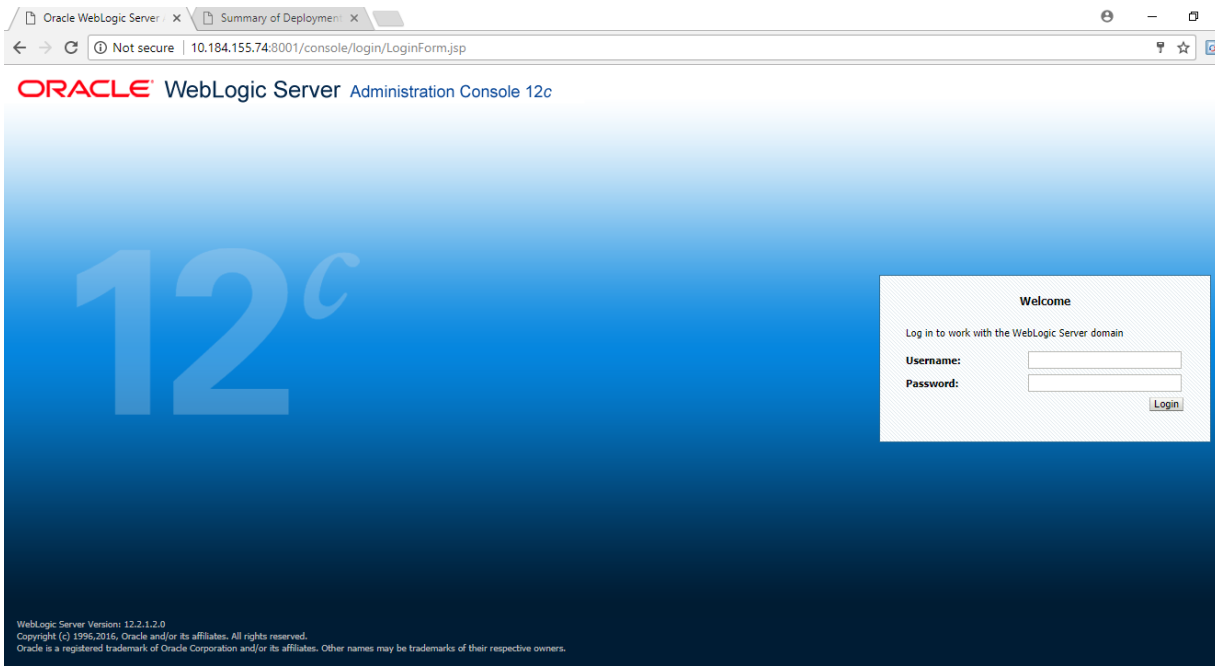
Task: Click the Login button
Action: [1166, 404]
